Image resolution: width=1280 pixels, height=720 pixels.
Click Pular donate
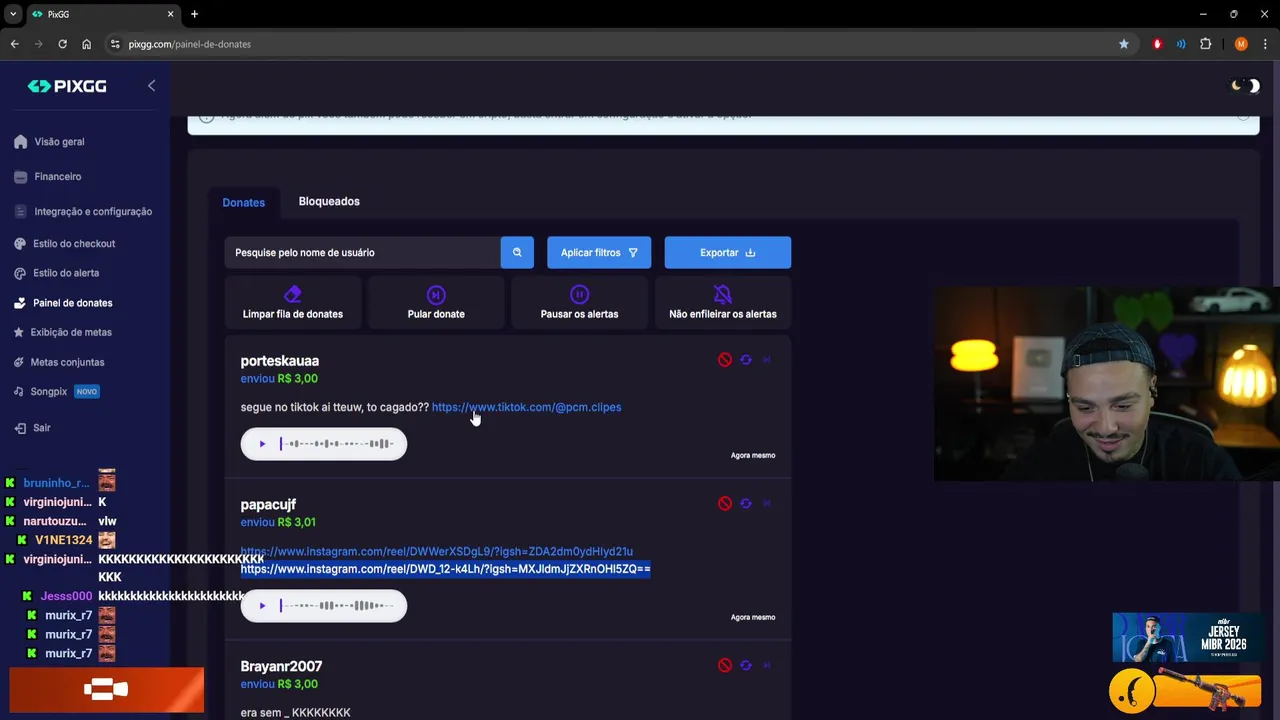pyautogui.click(x=436, y=303)
